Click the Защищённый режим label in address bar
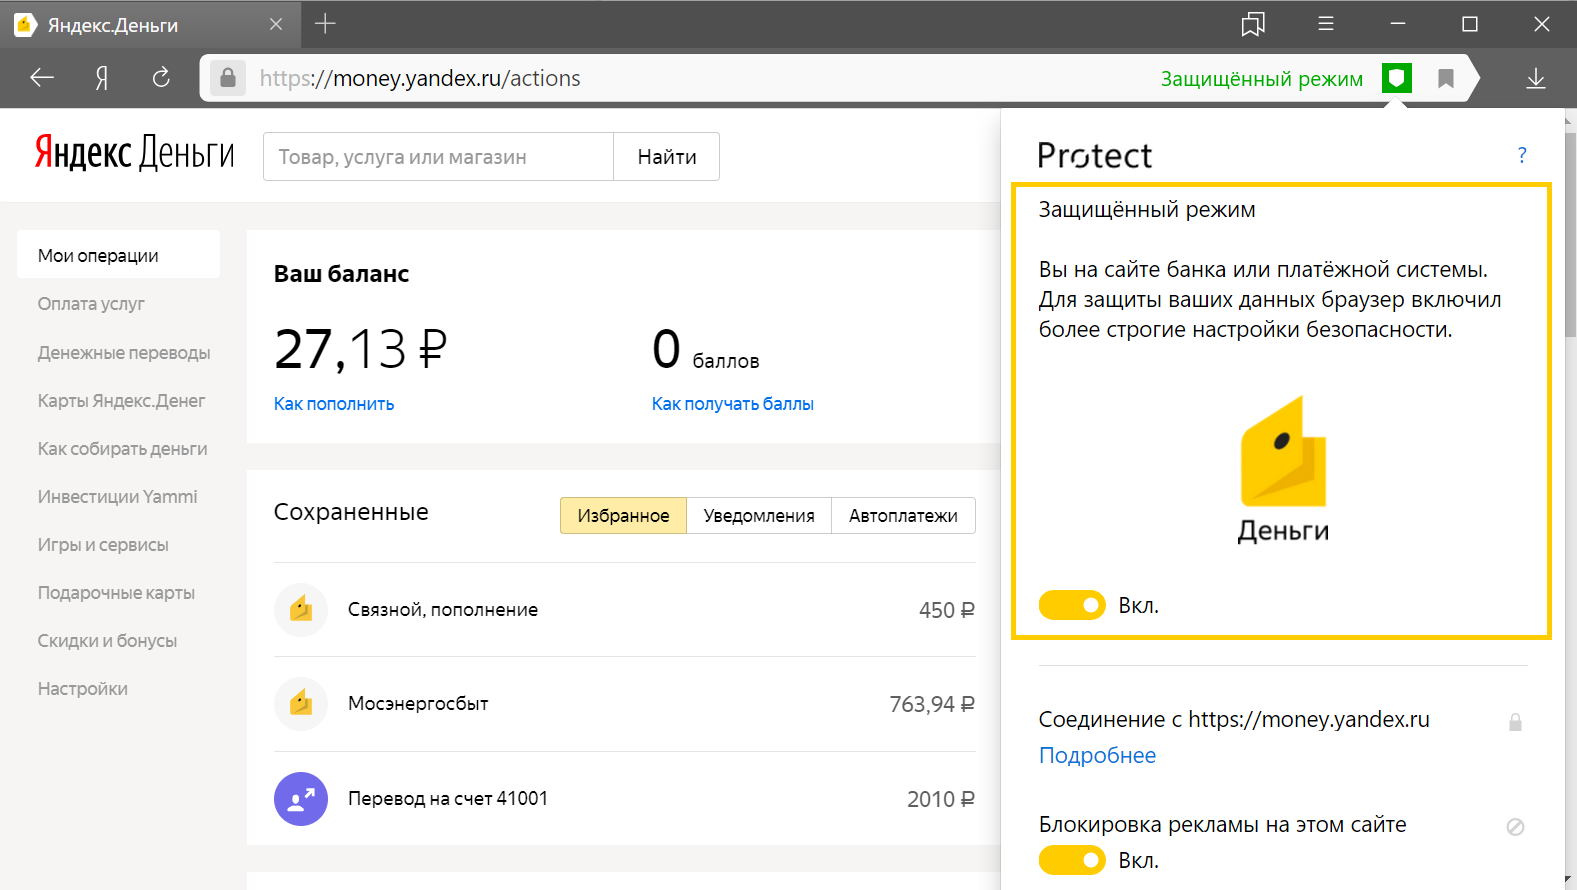Image resolution: width=1577 pixels, height=890 pixels. [1261, 79]
